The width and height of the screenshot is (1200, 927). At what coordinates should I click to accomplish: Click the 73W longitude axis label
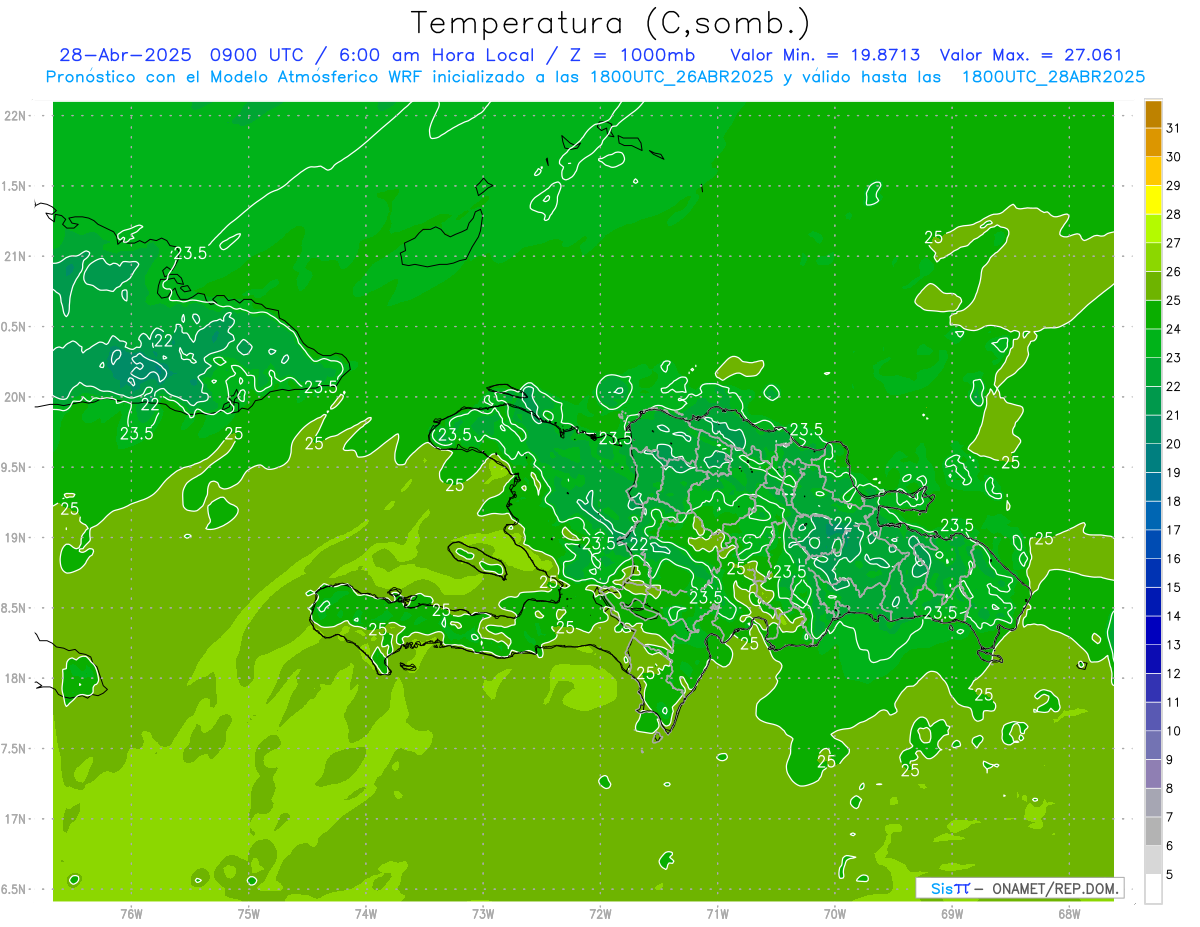click(x=483, y=913)
